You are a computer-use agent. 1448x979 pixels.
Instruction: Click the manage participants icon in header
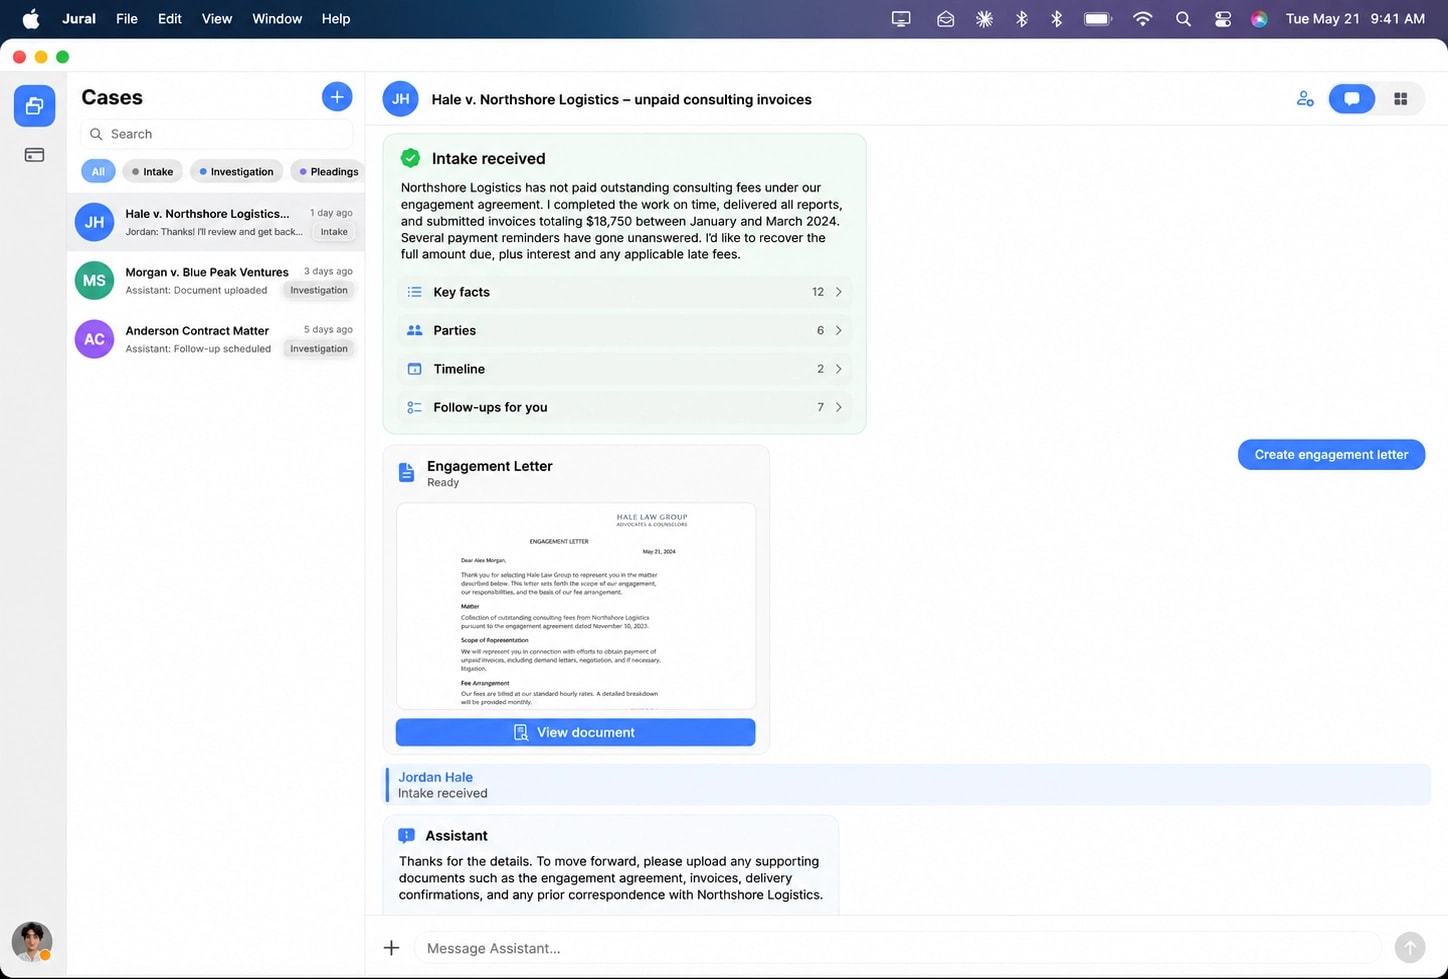[x=1305, y=99]
